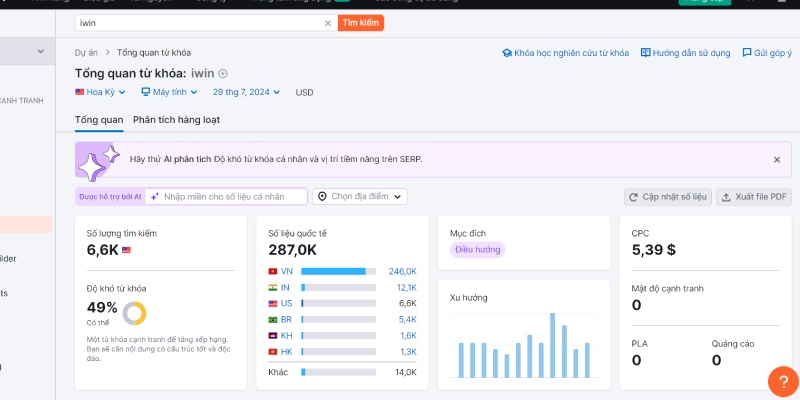Focus Nhập miền cho số liệu cá nhân field

pos(226,196)
